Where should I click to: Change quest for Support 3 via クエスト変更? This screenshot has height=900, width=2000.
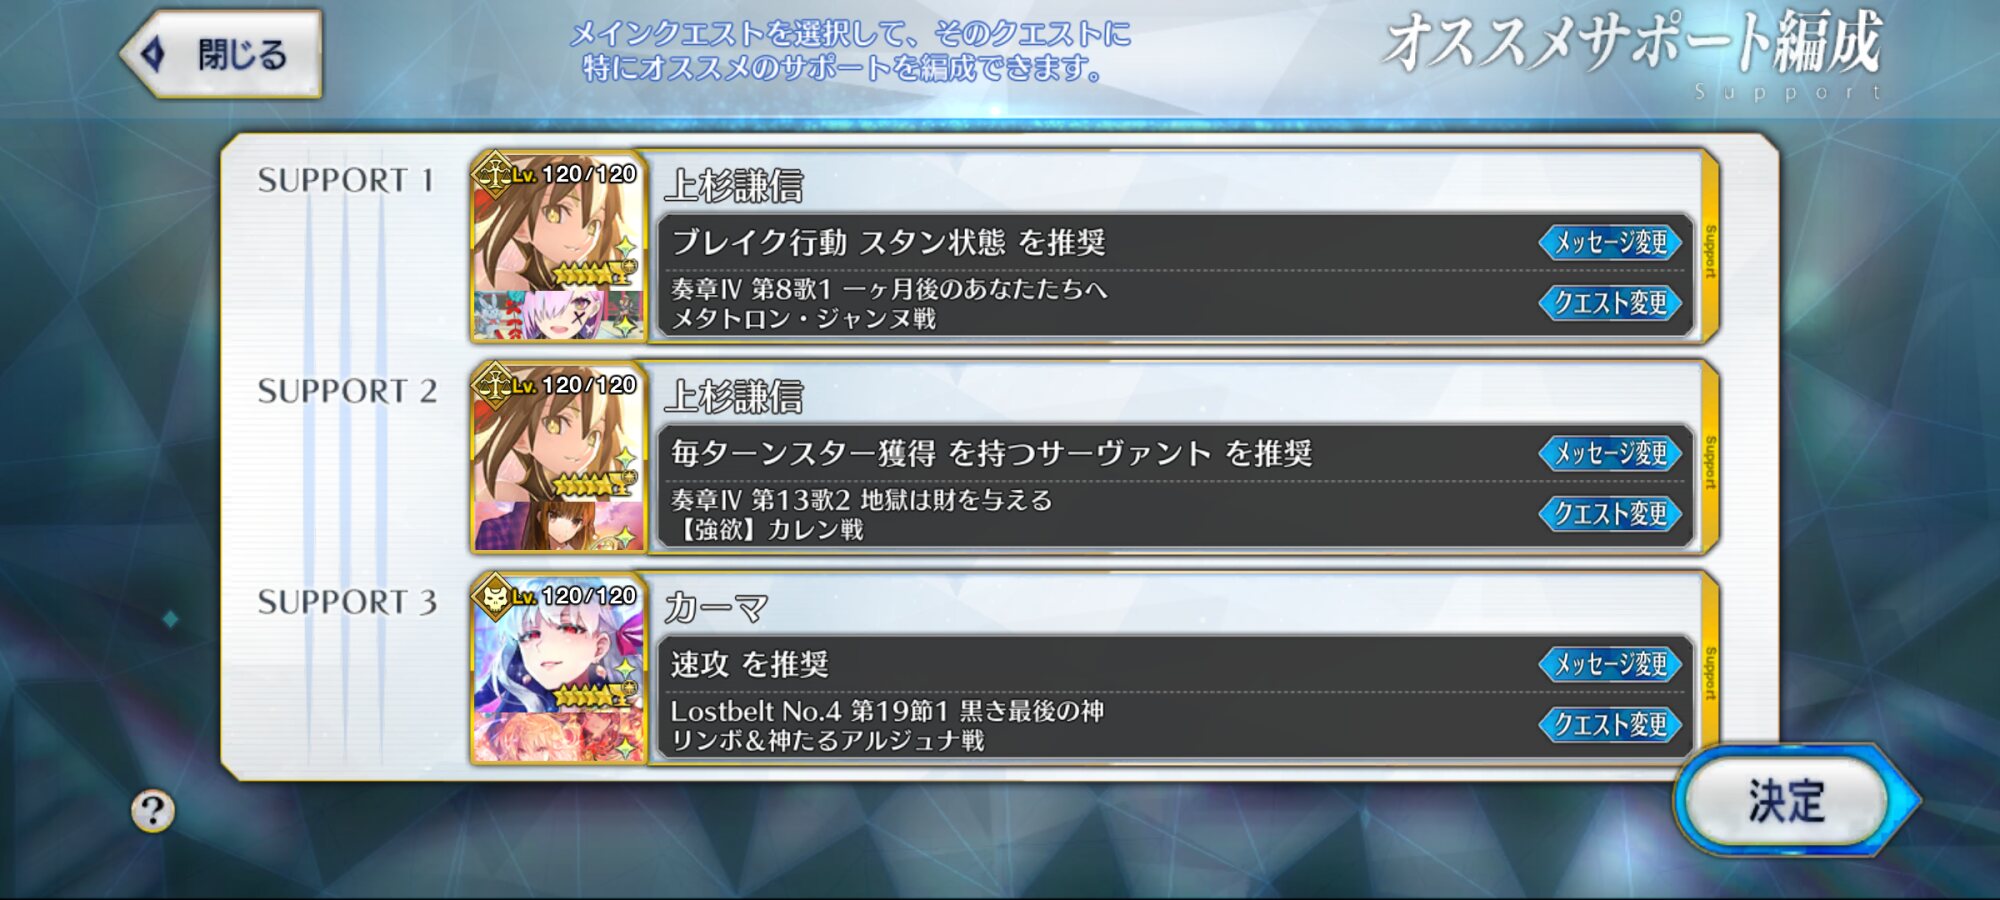pos(1611,724)
